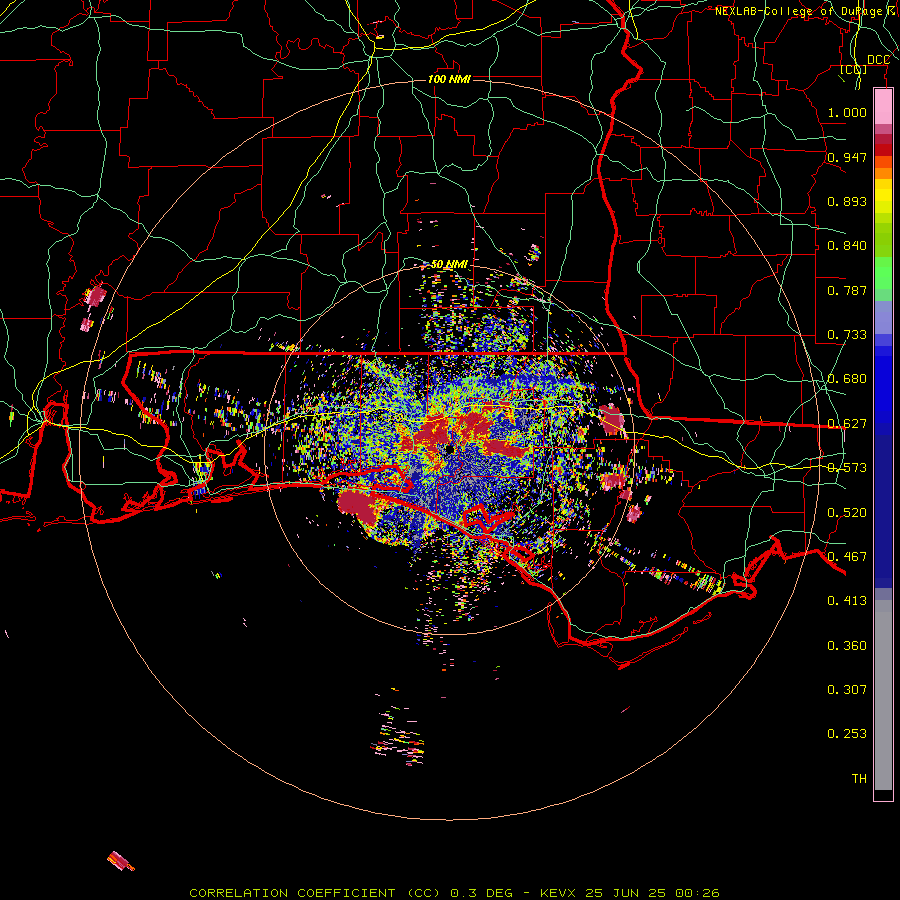Click the black radar site dot
Screen dimensions: 900x900
449,449
